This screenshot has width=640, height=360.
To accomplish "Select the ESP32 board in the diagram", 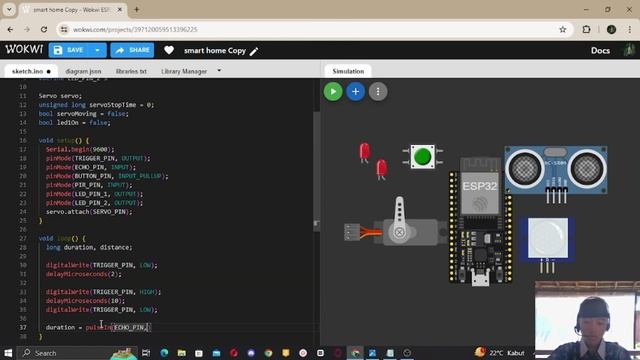I will [x=480, y=222].
